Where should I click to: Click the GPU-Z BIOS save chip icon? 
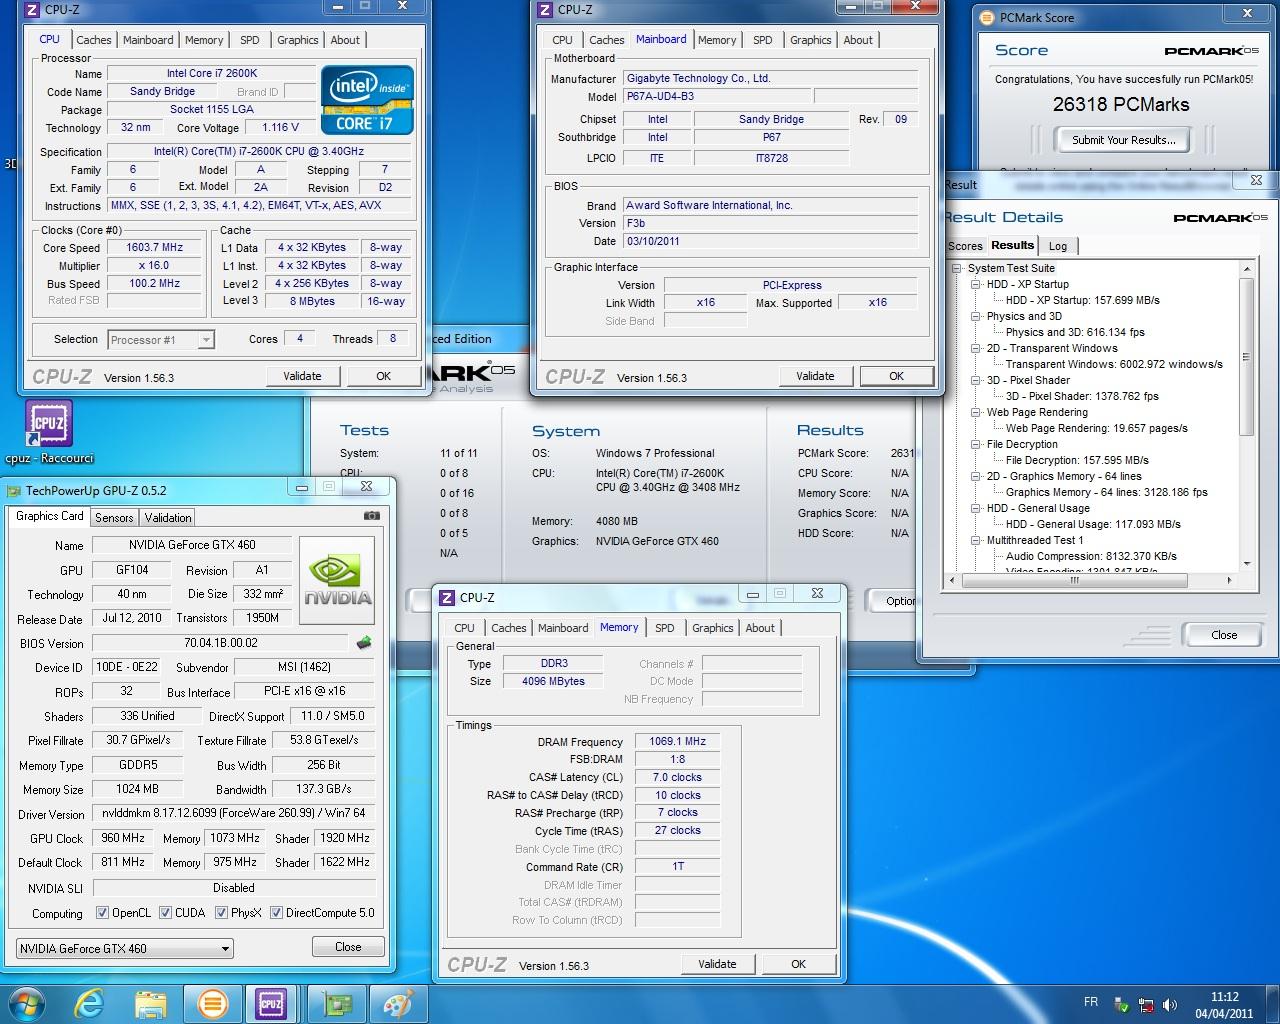(x=364, y=643)
